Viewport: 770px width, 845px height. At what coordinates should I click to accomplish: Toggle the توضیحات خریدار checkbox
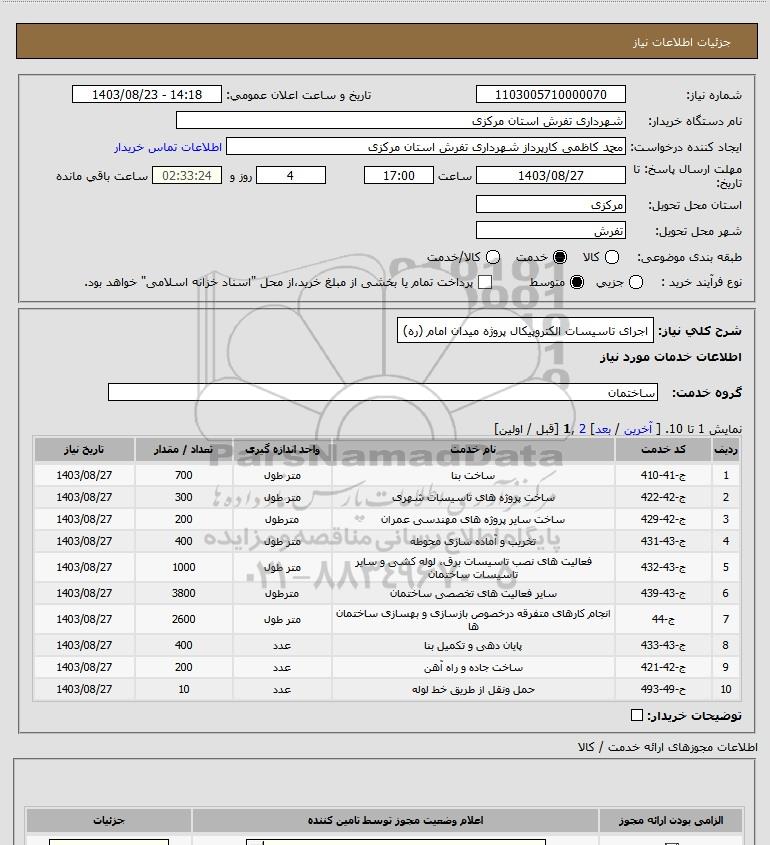pyautogui.click(x=637, y=715)
